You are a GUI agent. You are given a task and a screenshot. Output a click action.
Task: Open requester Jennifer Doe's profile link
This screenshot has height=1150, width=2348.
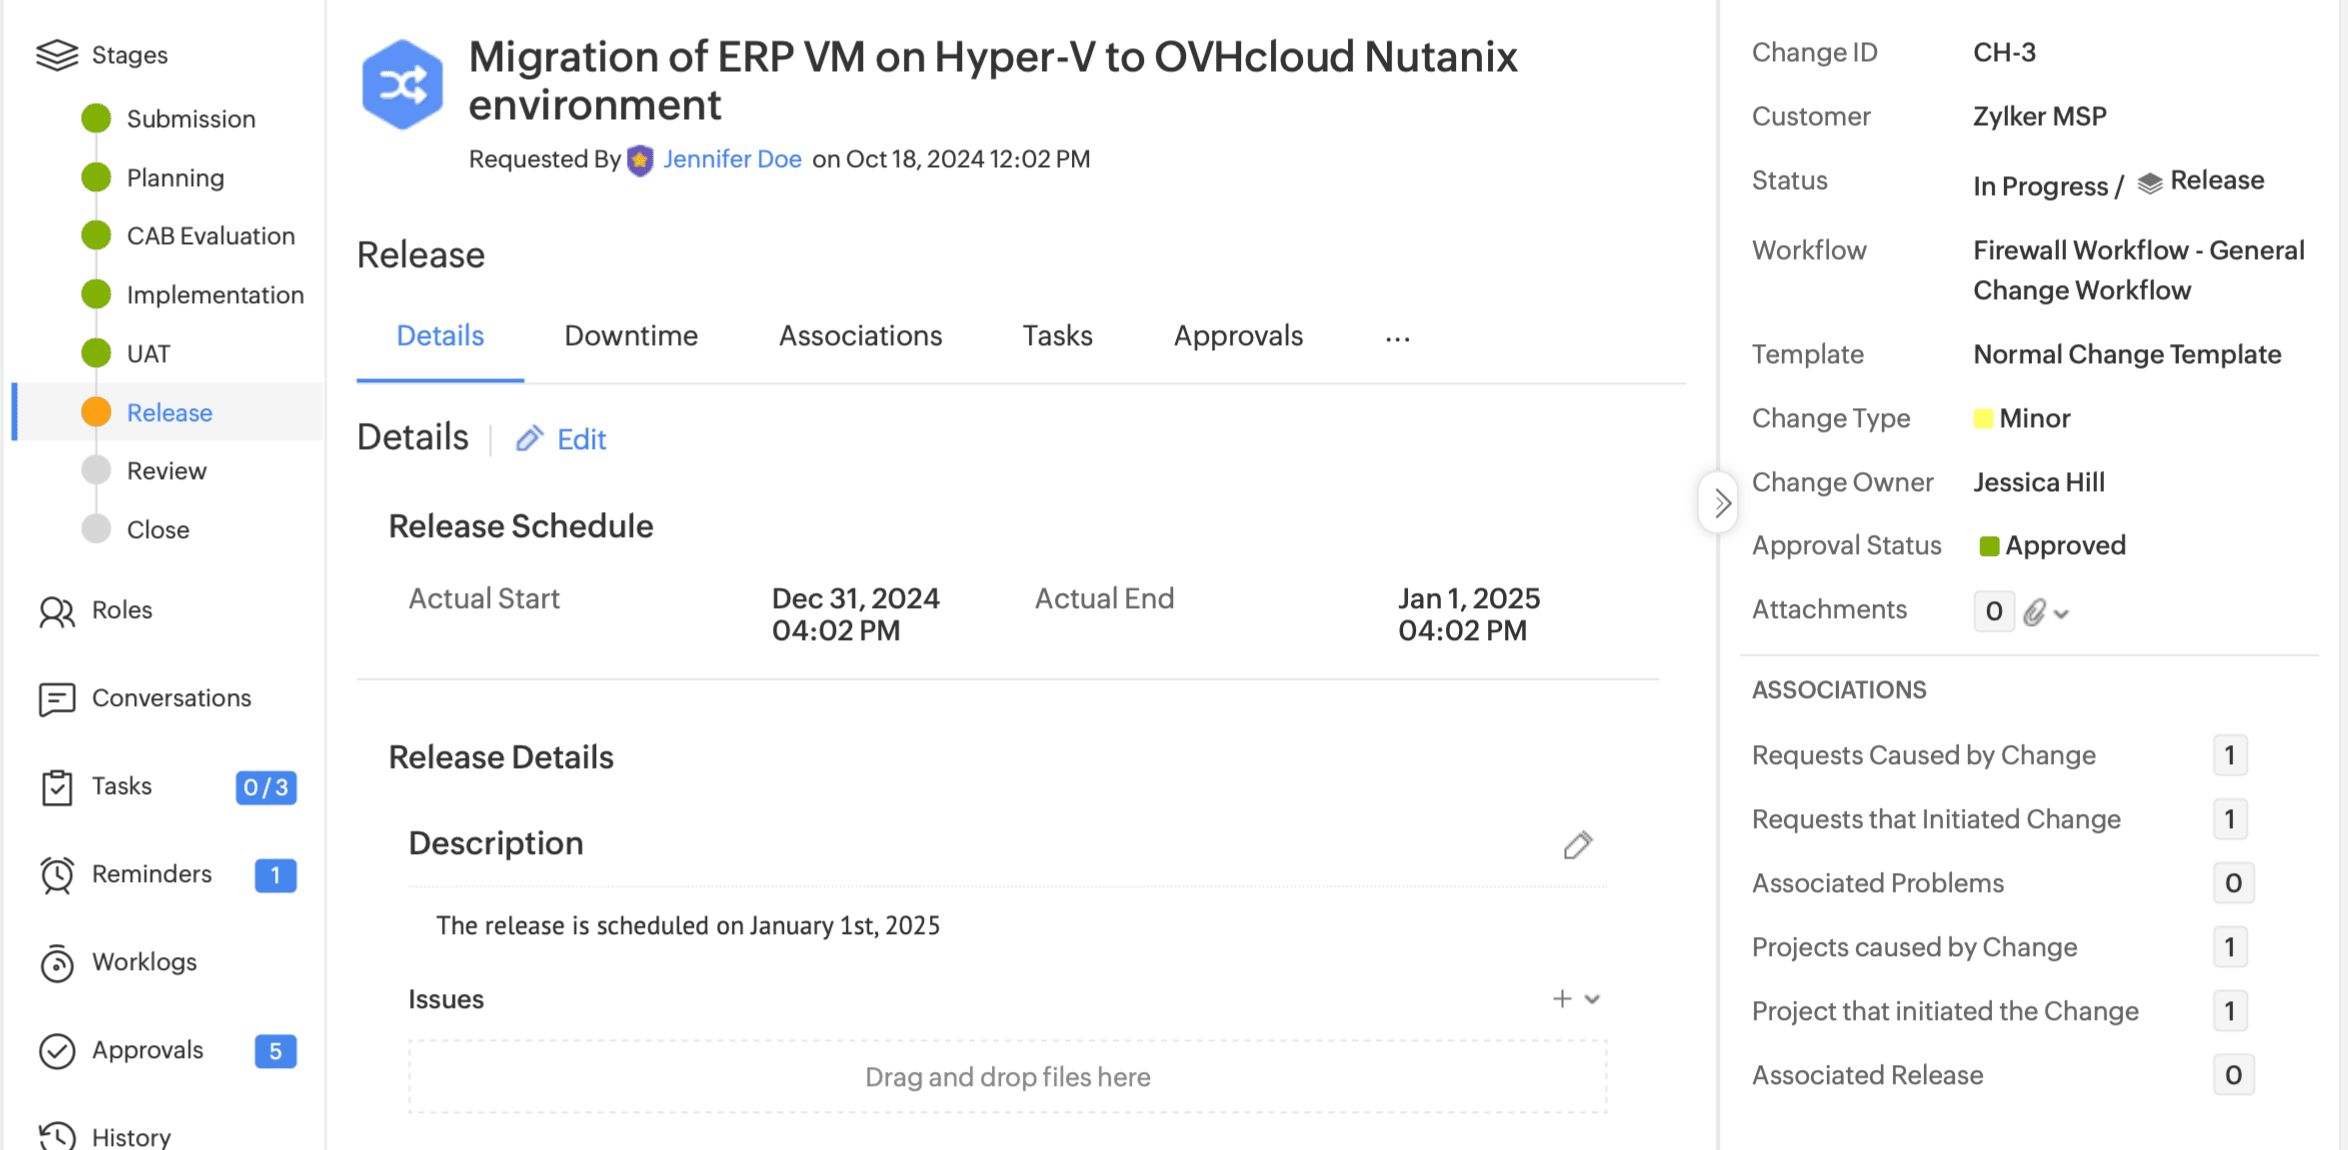[731, 159]
